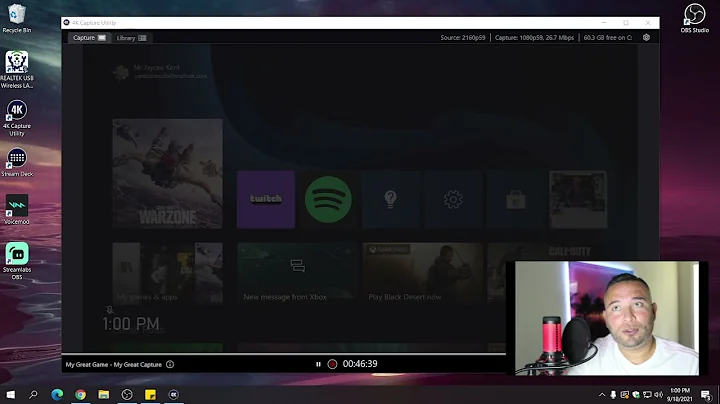Screen dimensions: 720x404
Task: Launch Streamlabs OBS desktop shortcut
Action: [17, 261]
